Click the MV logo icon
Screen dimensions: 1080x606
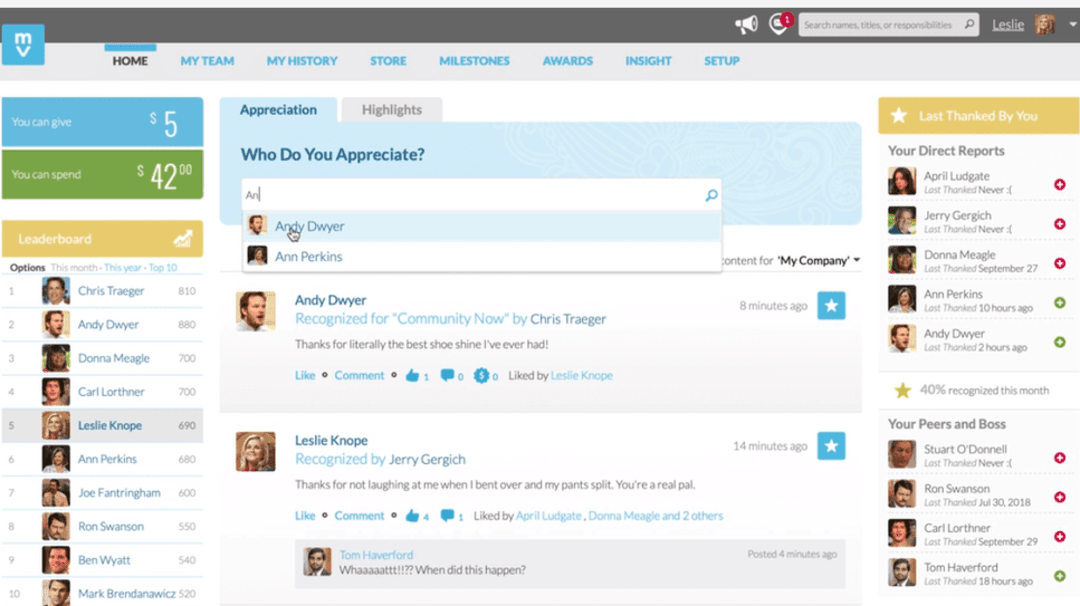(23, 45)
